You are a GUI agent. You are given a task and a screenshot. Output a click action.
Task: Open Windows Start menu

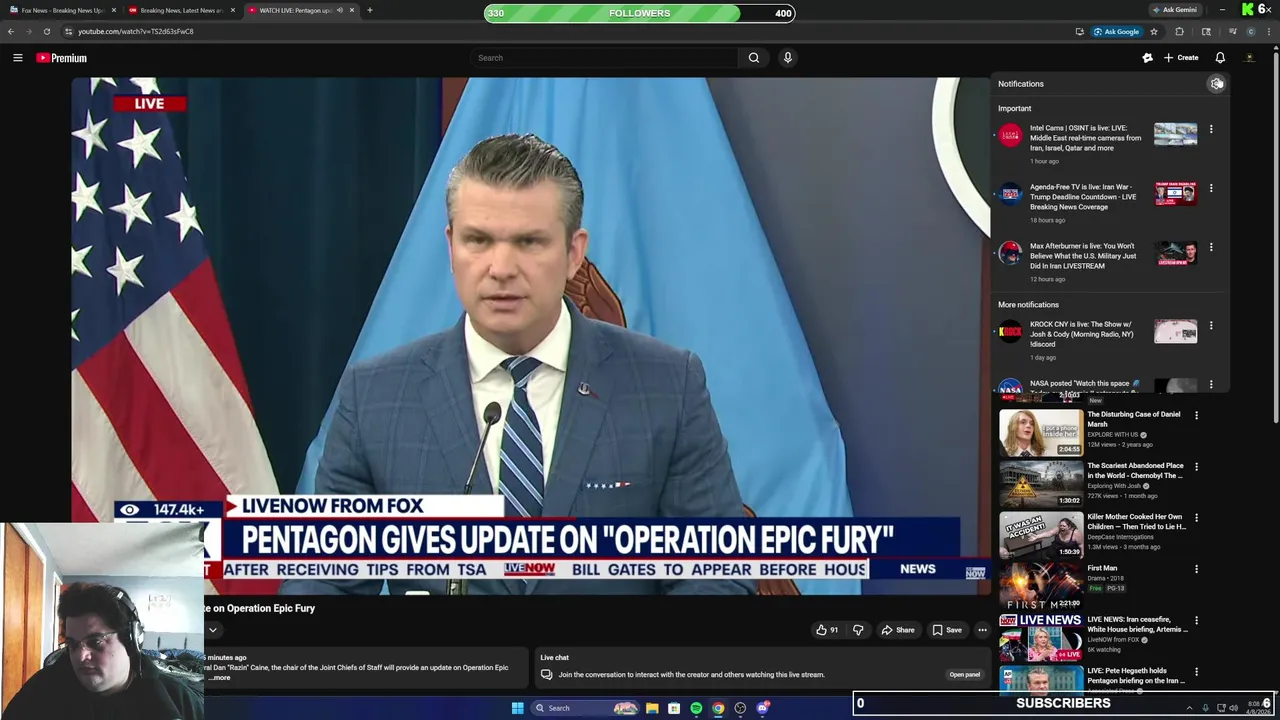click(518, 708)
